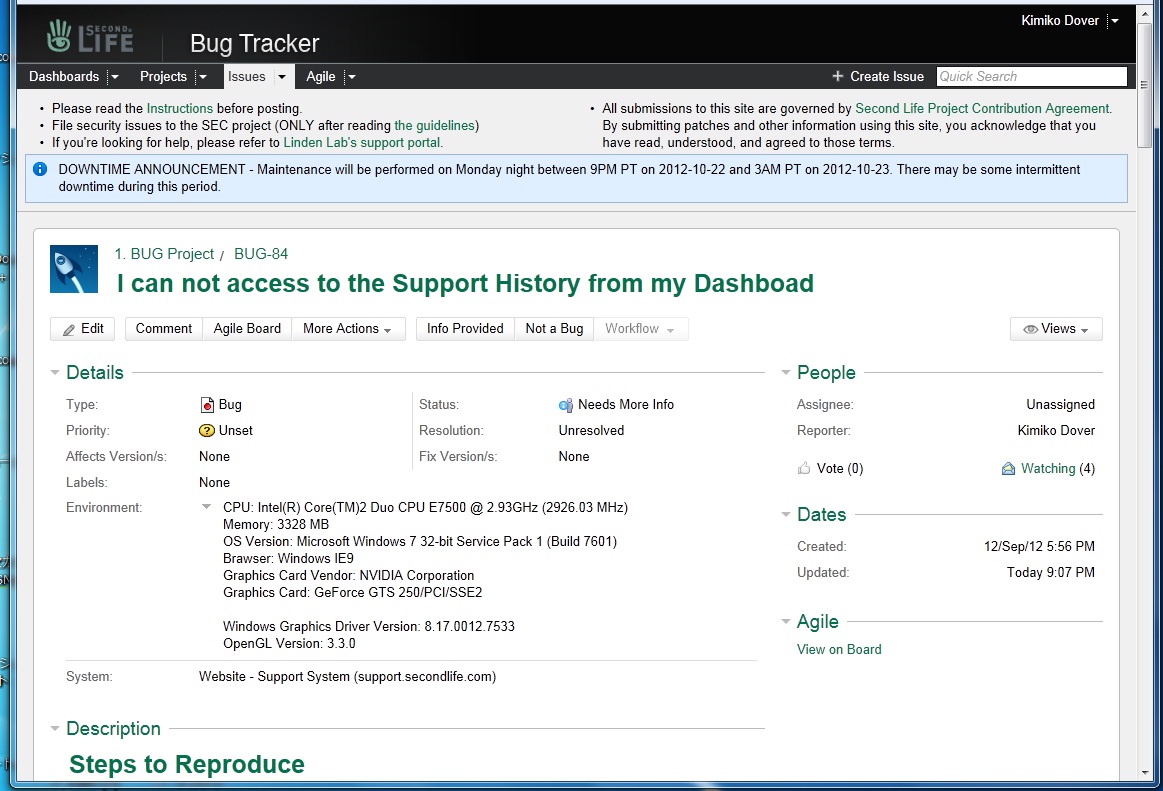
Task: Open the Projects dropdown arrow
Action: tap(202, 76)
